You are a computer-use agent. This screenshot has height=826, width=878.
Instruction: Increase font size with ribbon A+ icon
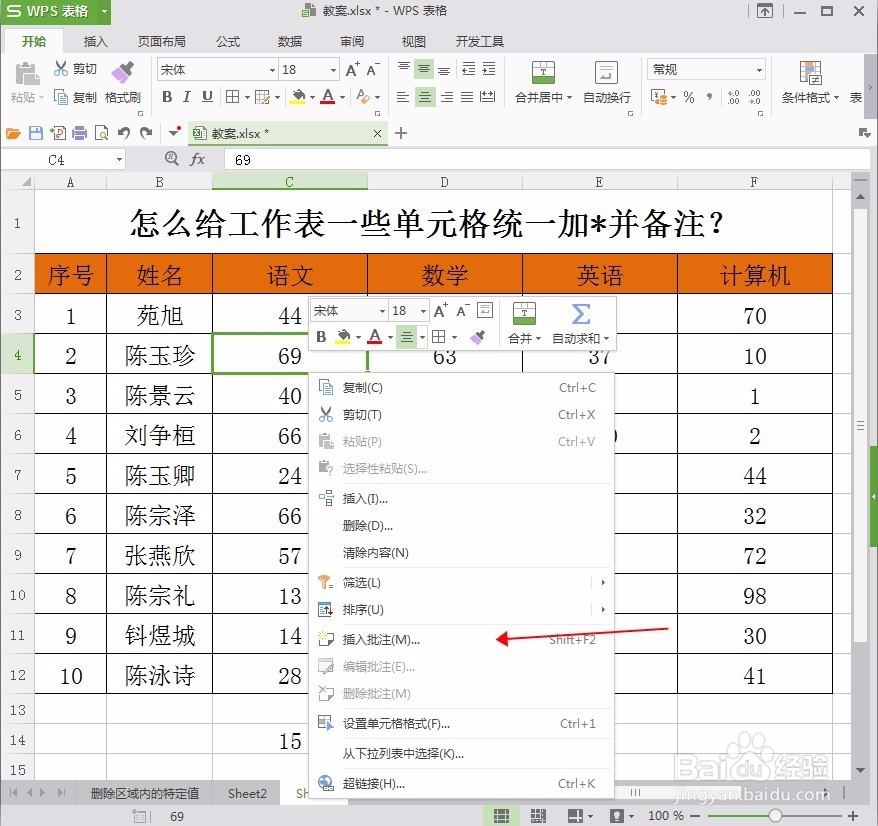tap(353, 69)
